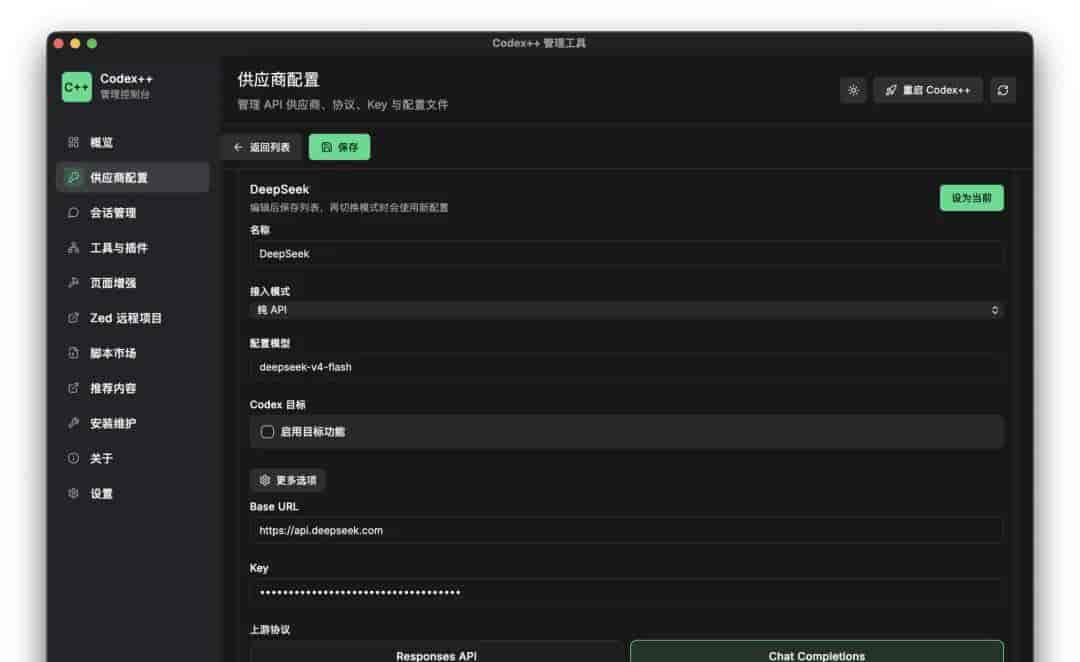
Task: Click the Codex++ green logo icon
Action: pos(76,87)
